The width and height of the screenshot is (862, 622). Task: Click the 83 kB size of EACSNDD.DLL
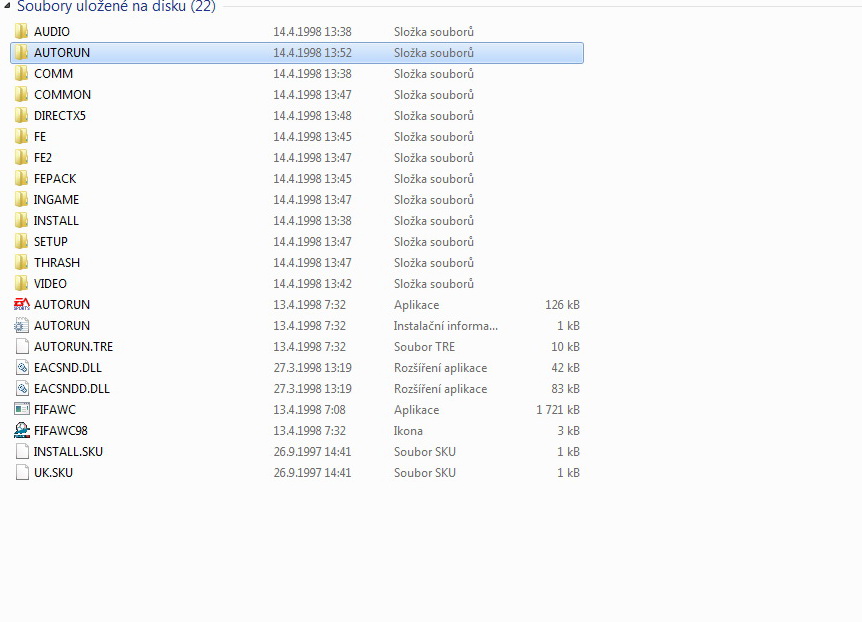point(565,389)
